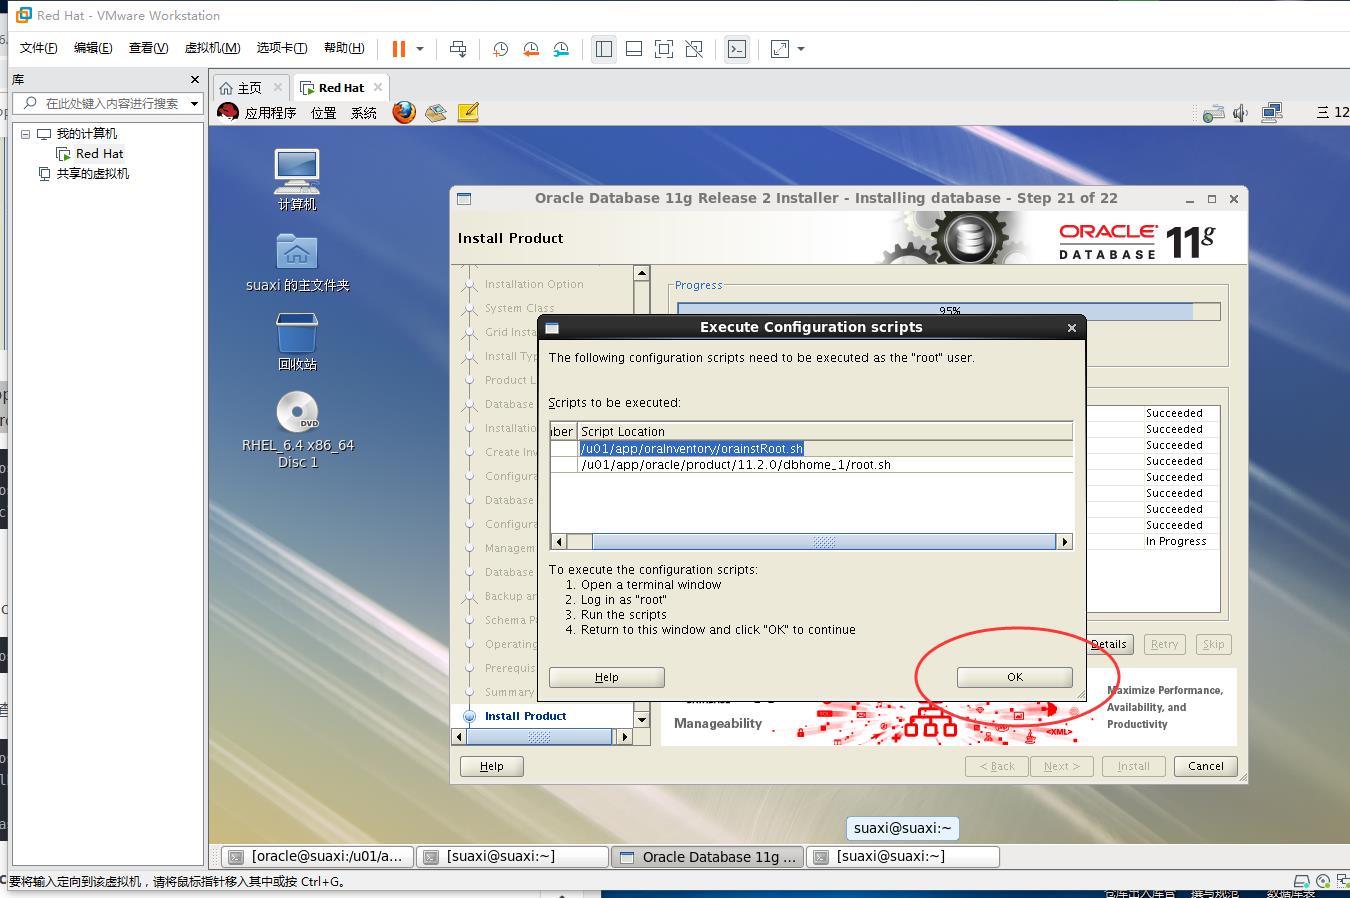Open the console view icon
1350x898 pixels.
[737, 48]
